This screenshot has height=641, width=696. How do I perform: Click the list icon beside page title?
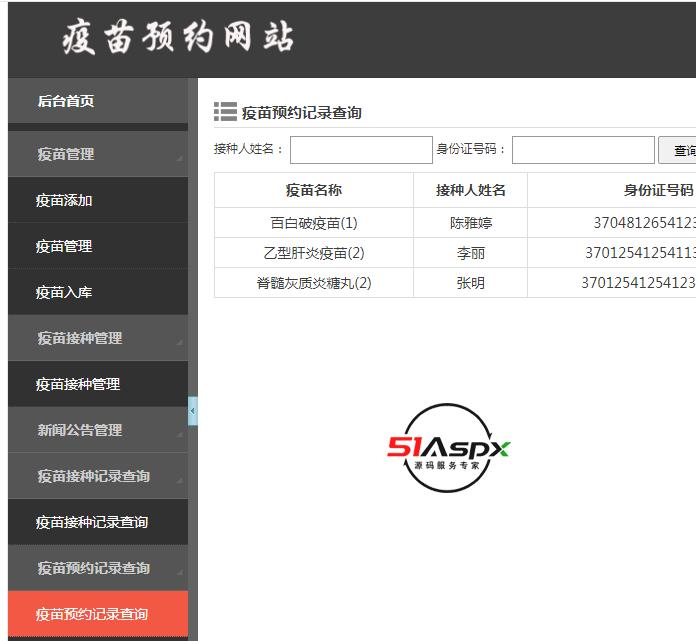(225, 111)
